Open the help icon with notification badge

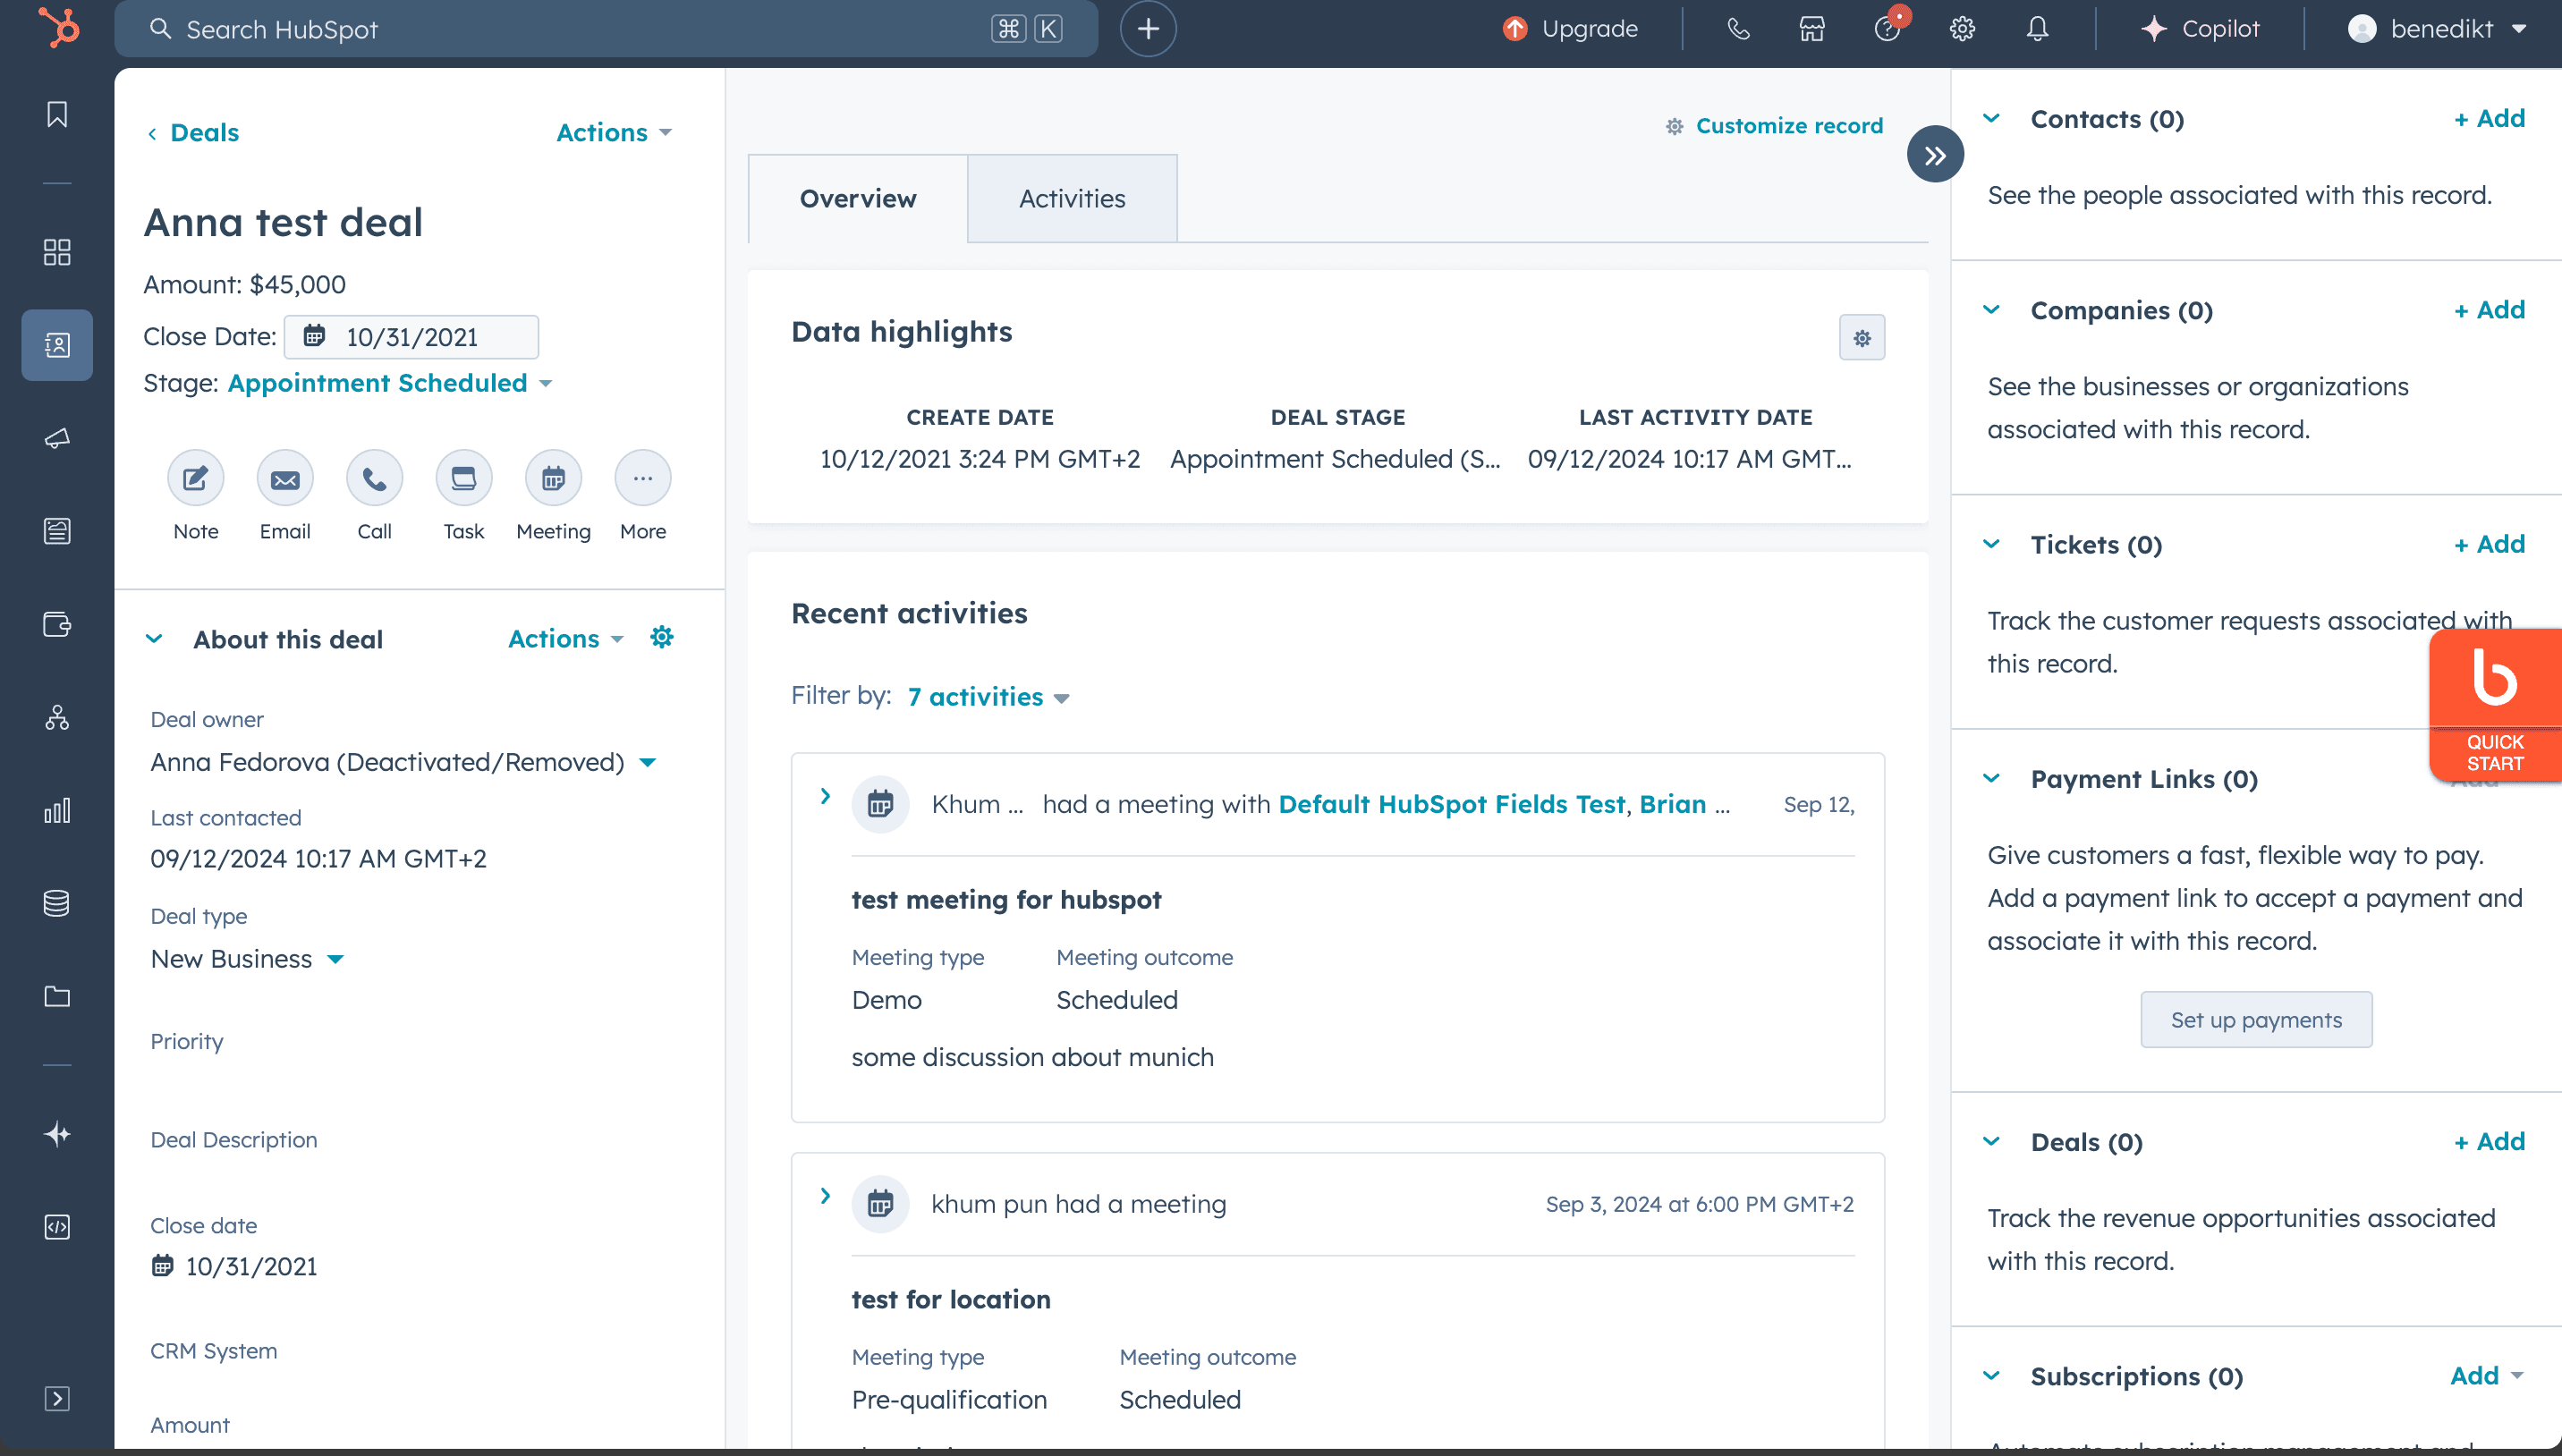point(1888,27)
